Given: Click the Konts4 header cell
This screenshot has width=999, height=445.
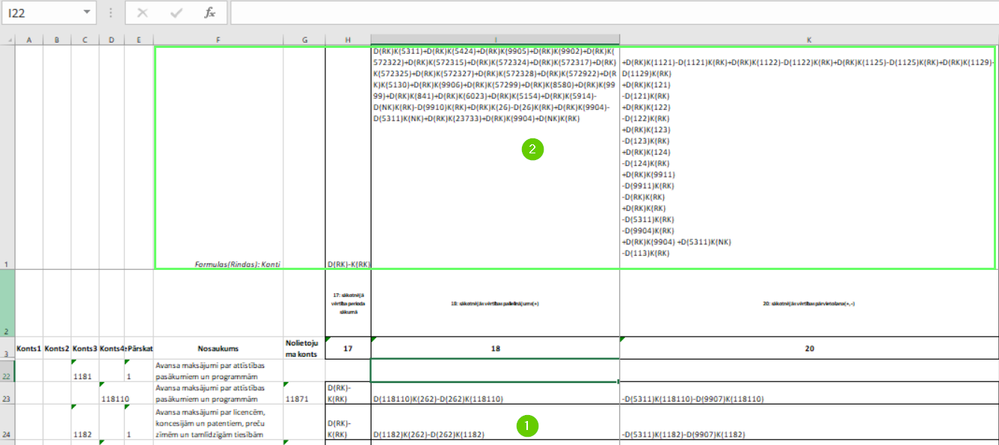Looking at the screenshot, I should click(x=111, y=348).
